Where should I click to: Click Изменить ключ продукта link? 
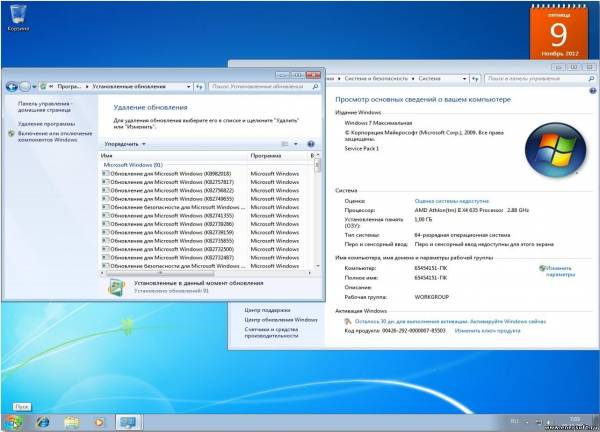coord(488,331)
